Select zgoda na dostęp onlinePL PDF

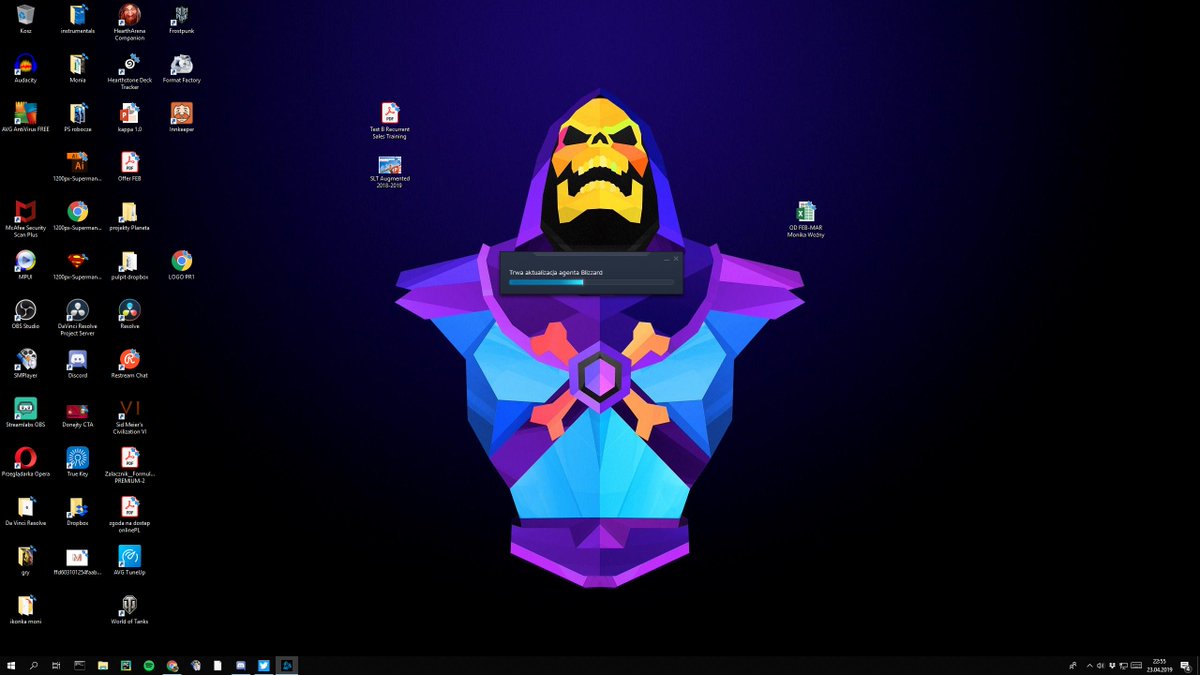click(129, 513)
